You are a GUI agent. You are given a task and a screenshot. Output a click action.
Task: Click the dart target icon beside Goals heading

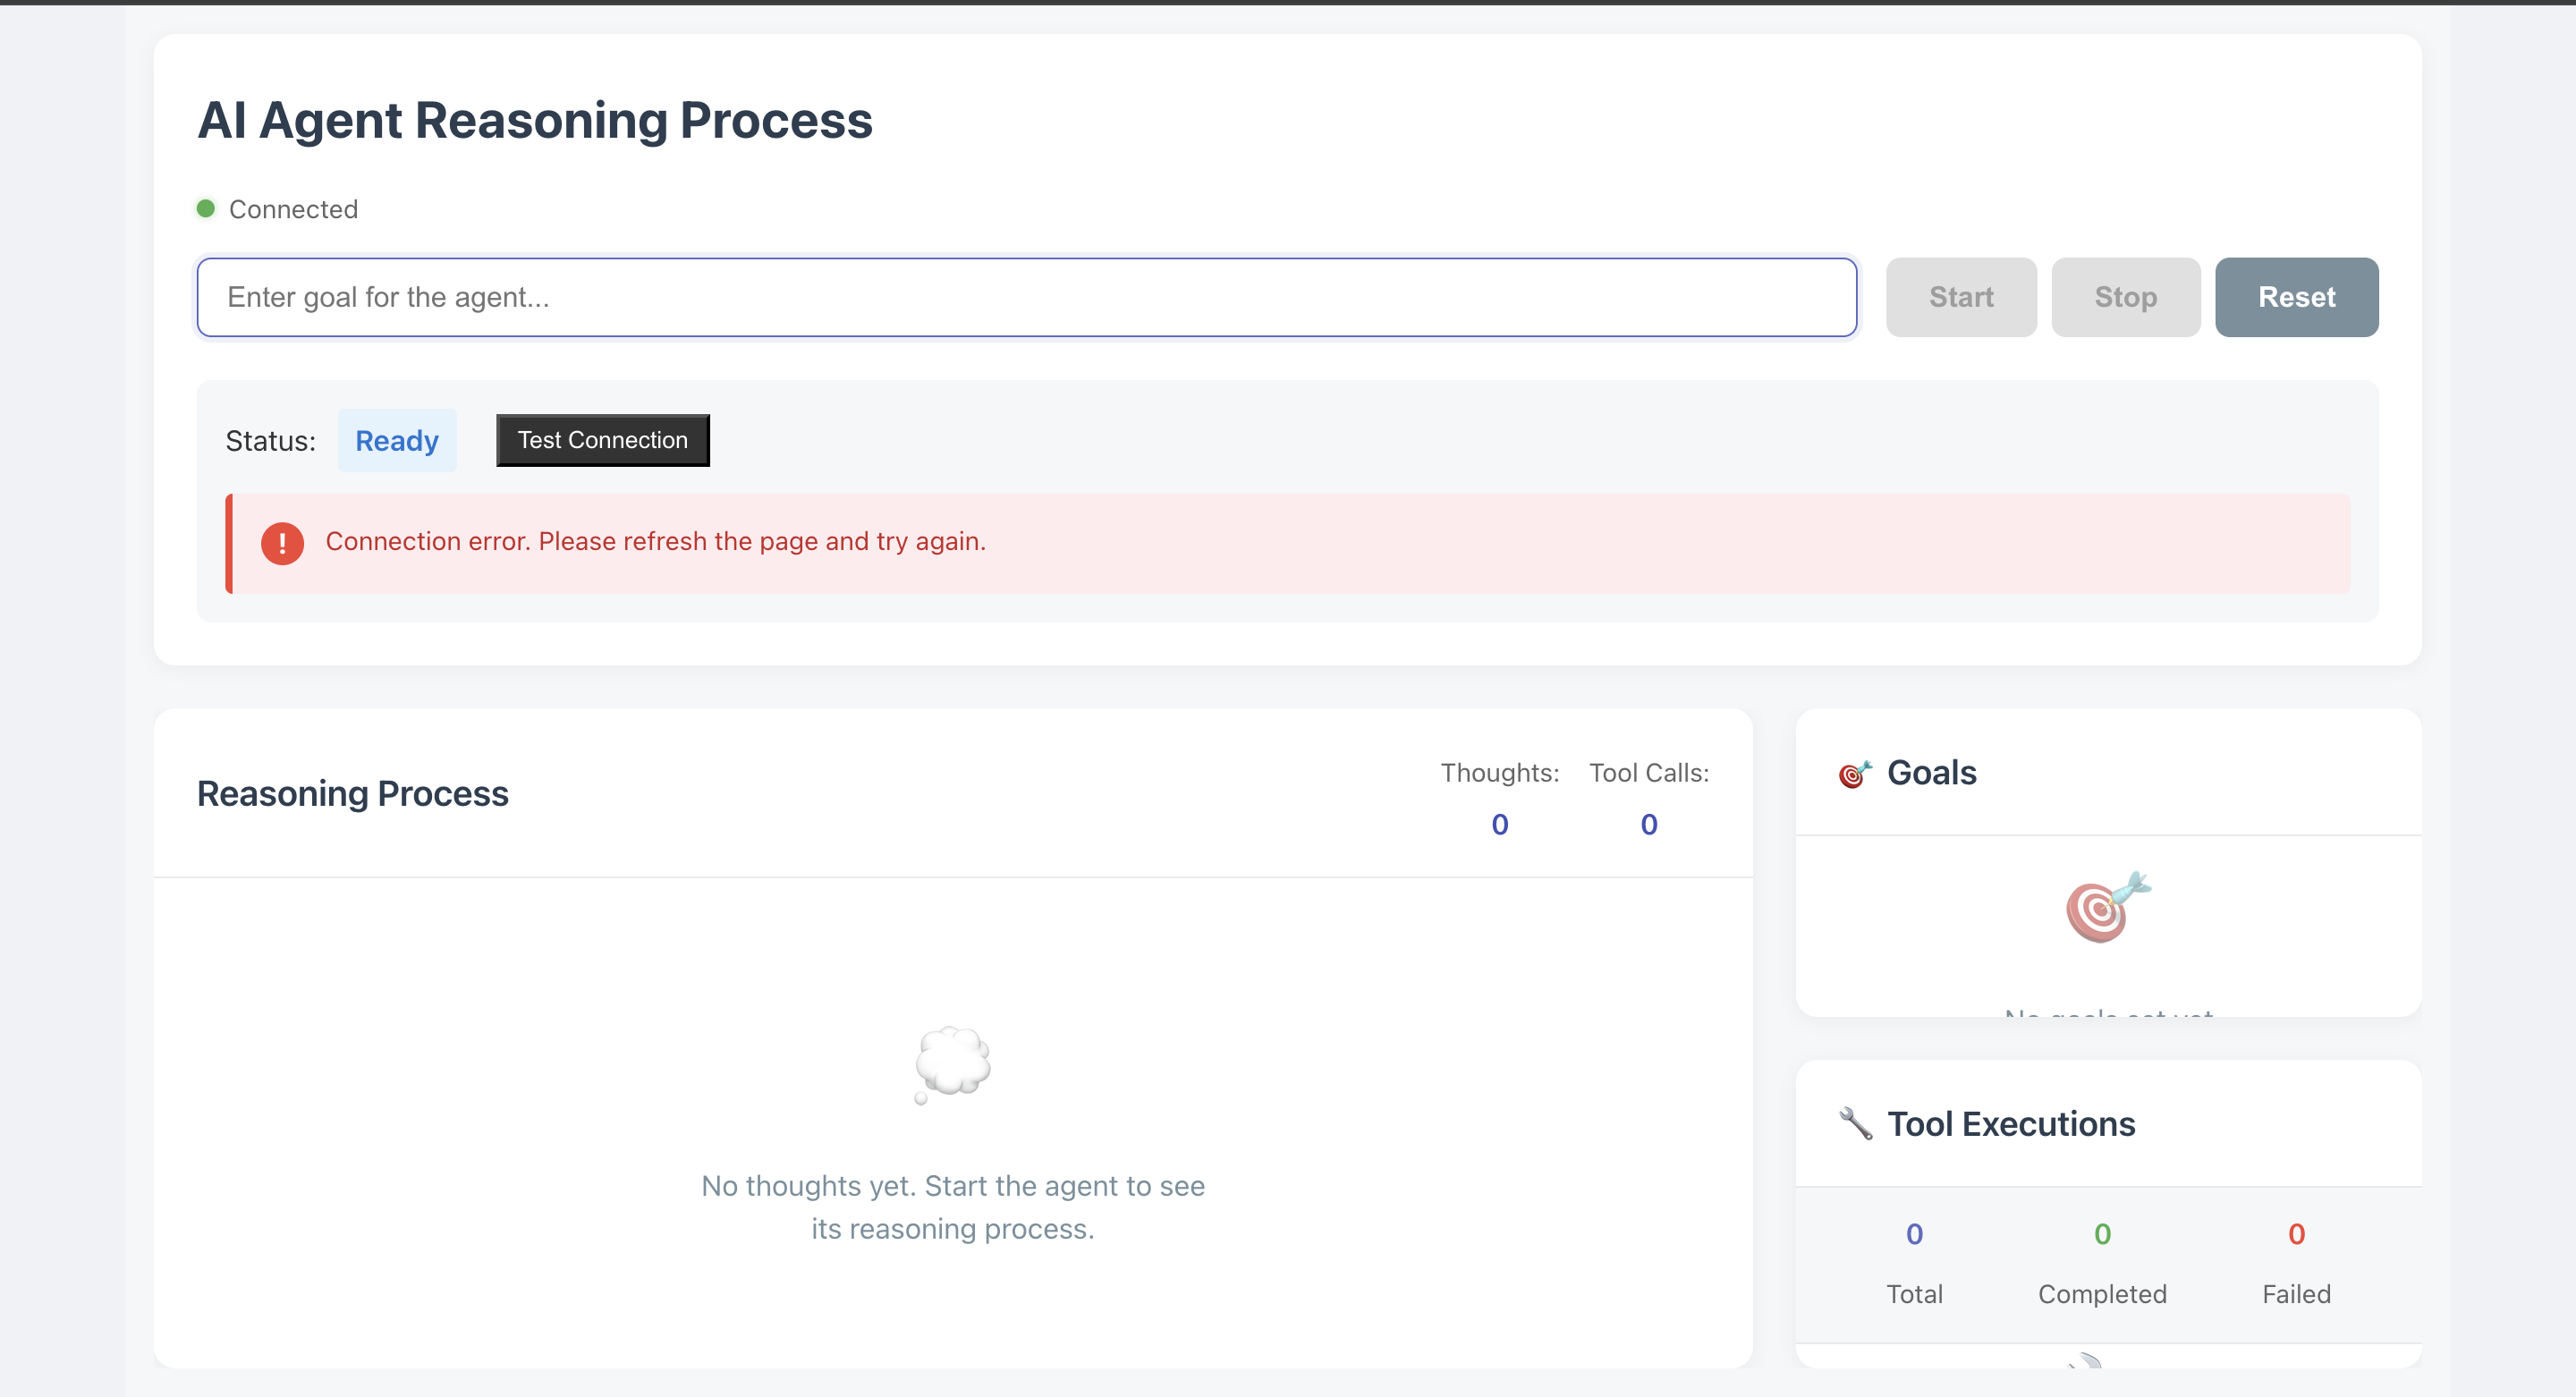click(x=1855, y=773)
